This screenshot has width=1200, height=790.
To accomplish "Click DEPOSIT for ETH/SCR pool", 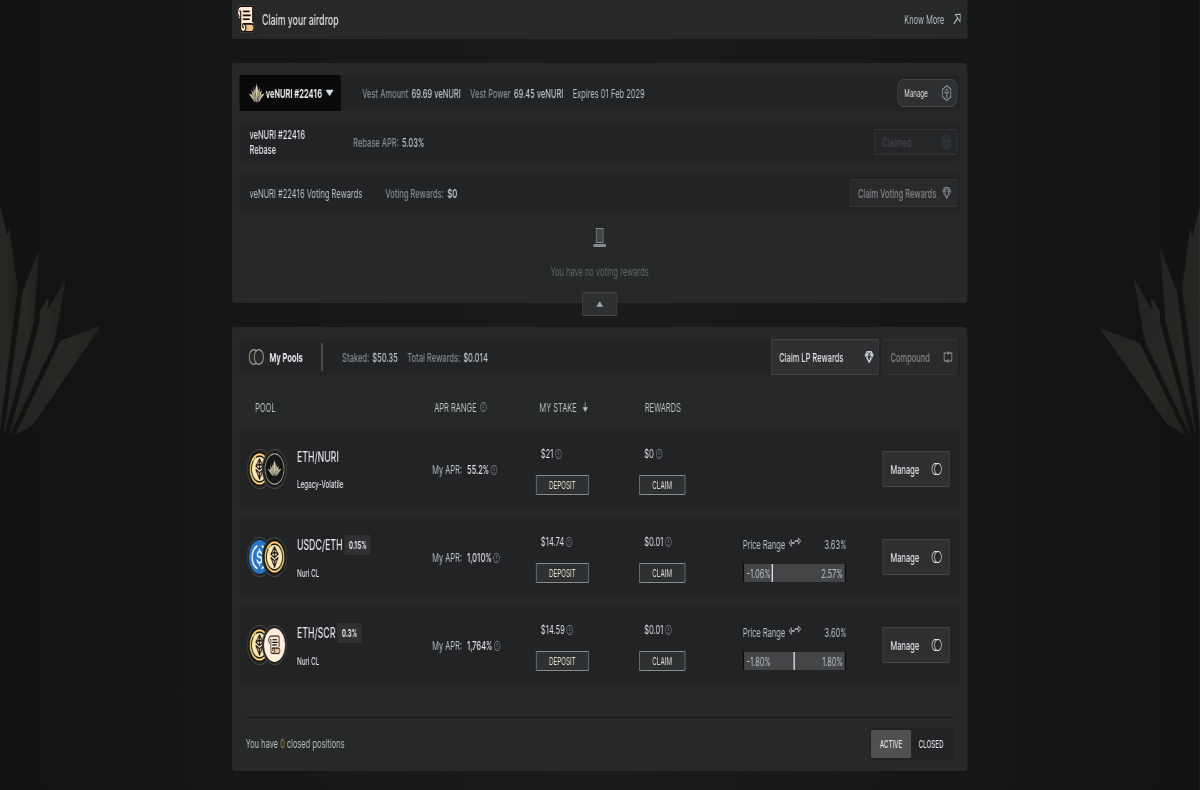I will 562,661.
